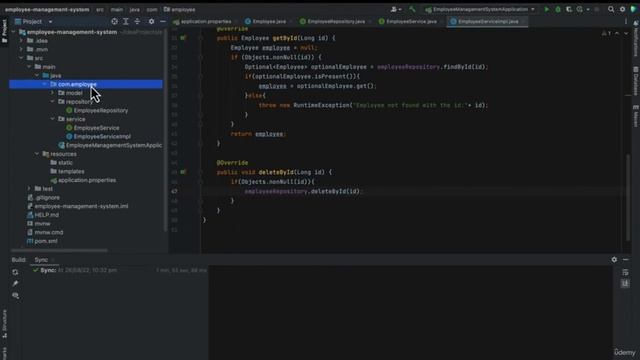Open pom.xml in project tree
This screenshot has height=360, width=640.
(42, 241)
